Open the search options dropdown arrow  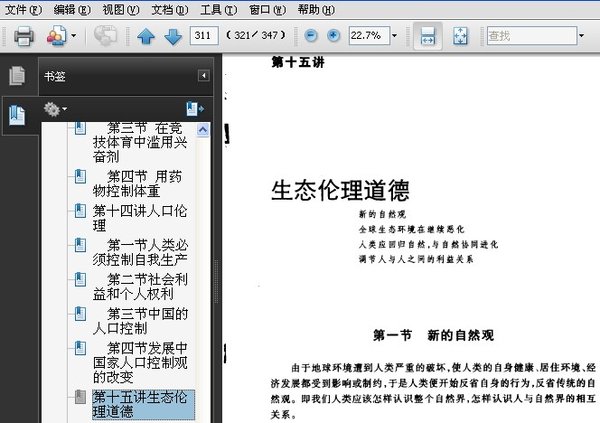582,36
